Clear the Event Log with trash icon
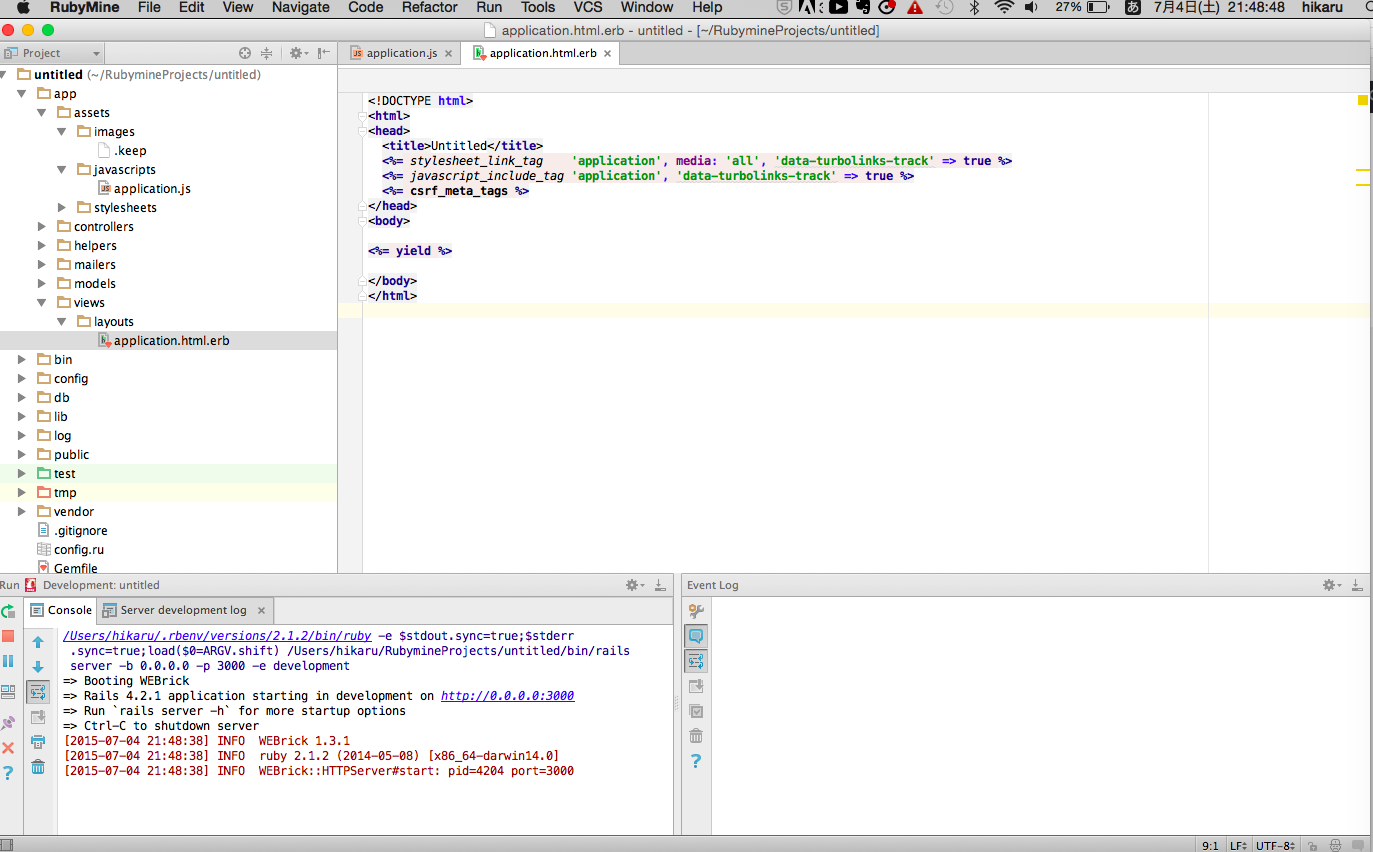Viewport: 1373px width, 852px height. 696,736
